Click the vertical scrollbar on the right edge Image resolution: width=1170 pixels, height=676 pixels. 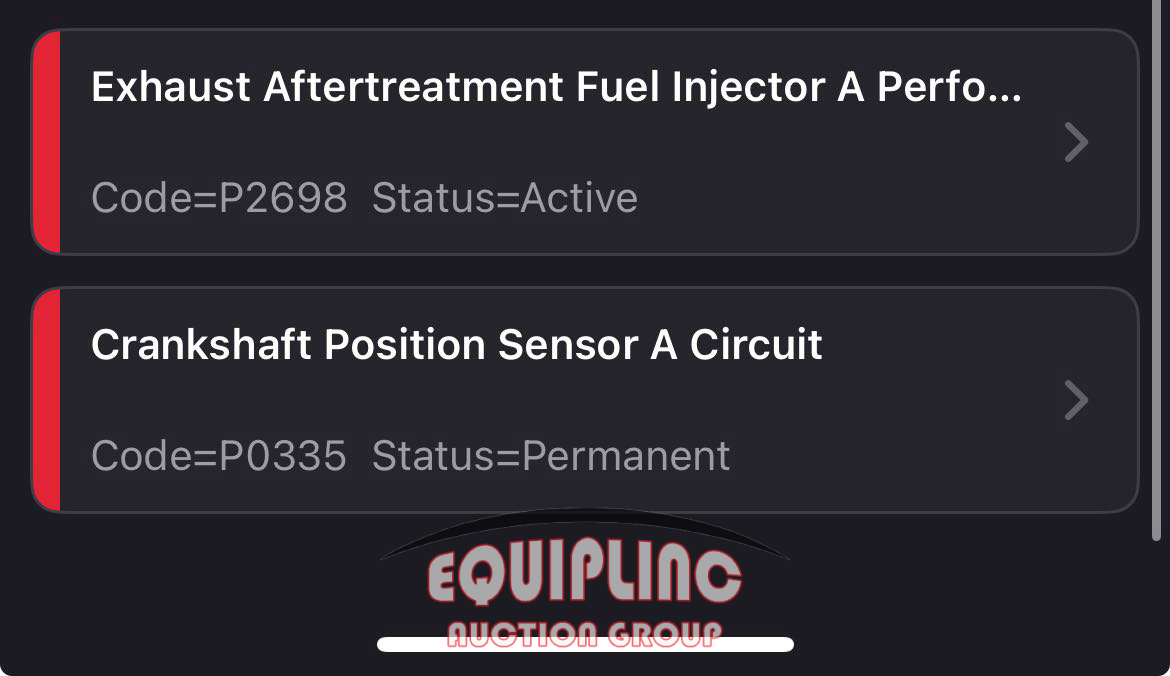pos(1156,270)
